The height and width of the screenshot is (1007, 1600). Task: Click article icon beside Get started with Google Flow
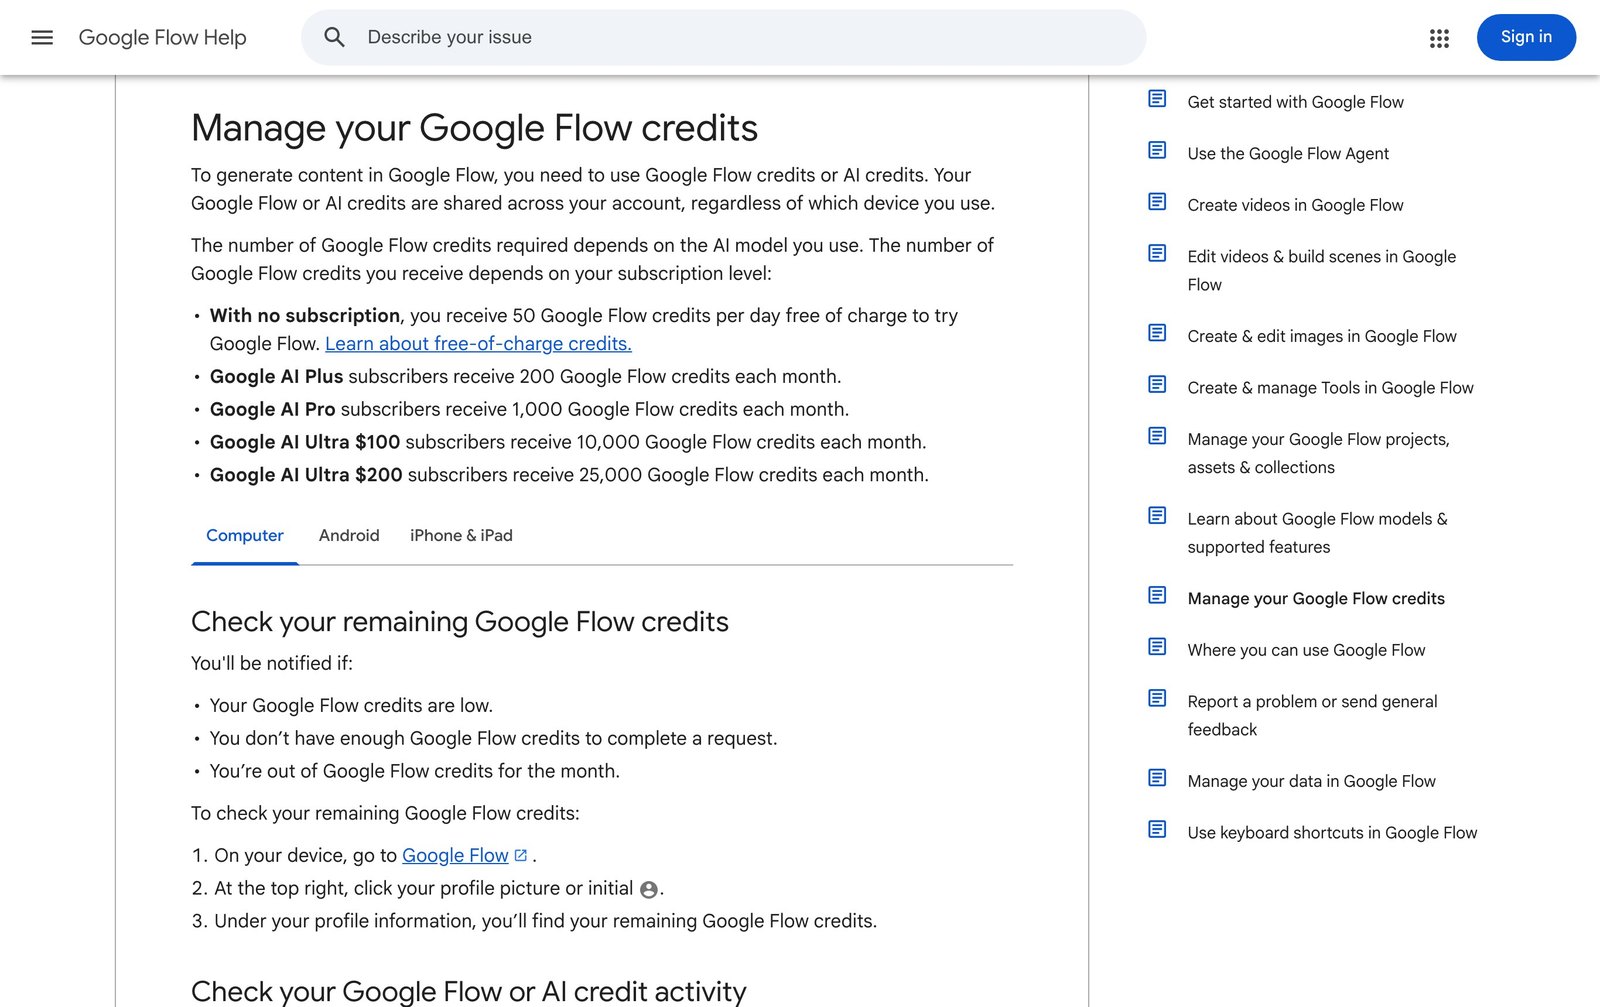tap(1157, 98)
